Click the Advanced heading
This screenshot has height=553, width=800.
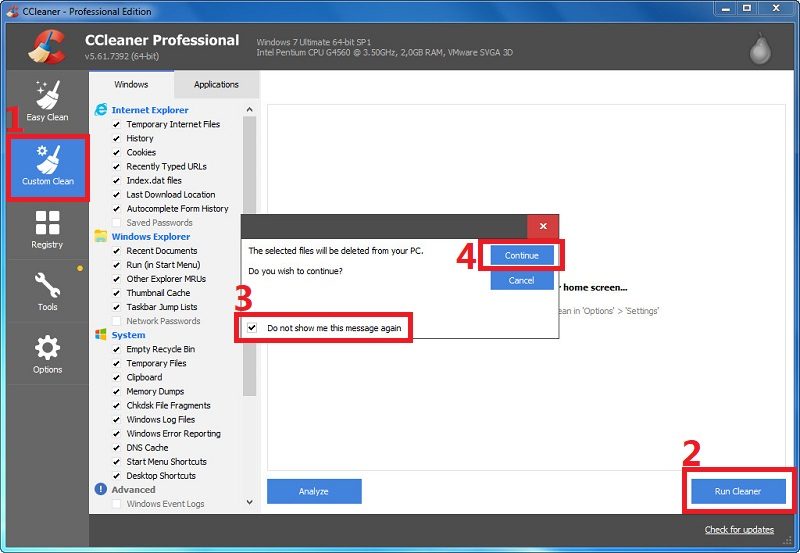pyautogui.click(x=134, y=490)
